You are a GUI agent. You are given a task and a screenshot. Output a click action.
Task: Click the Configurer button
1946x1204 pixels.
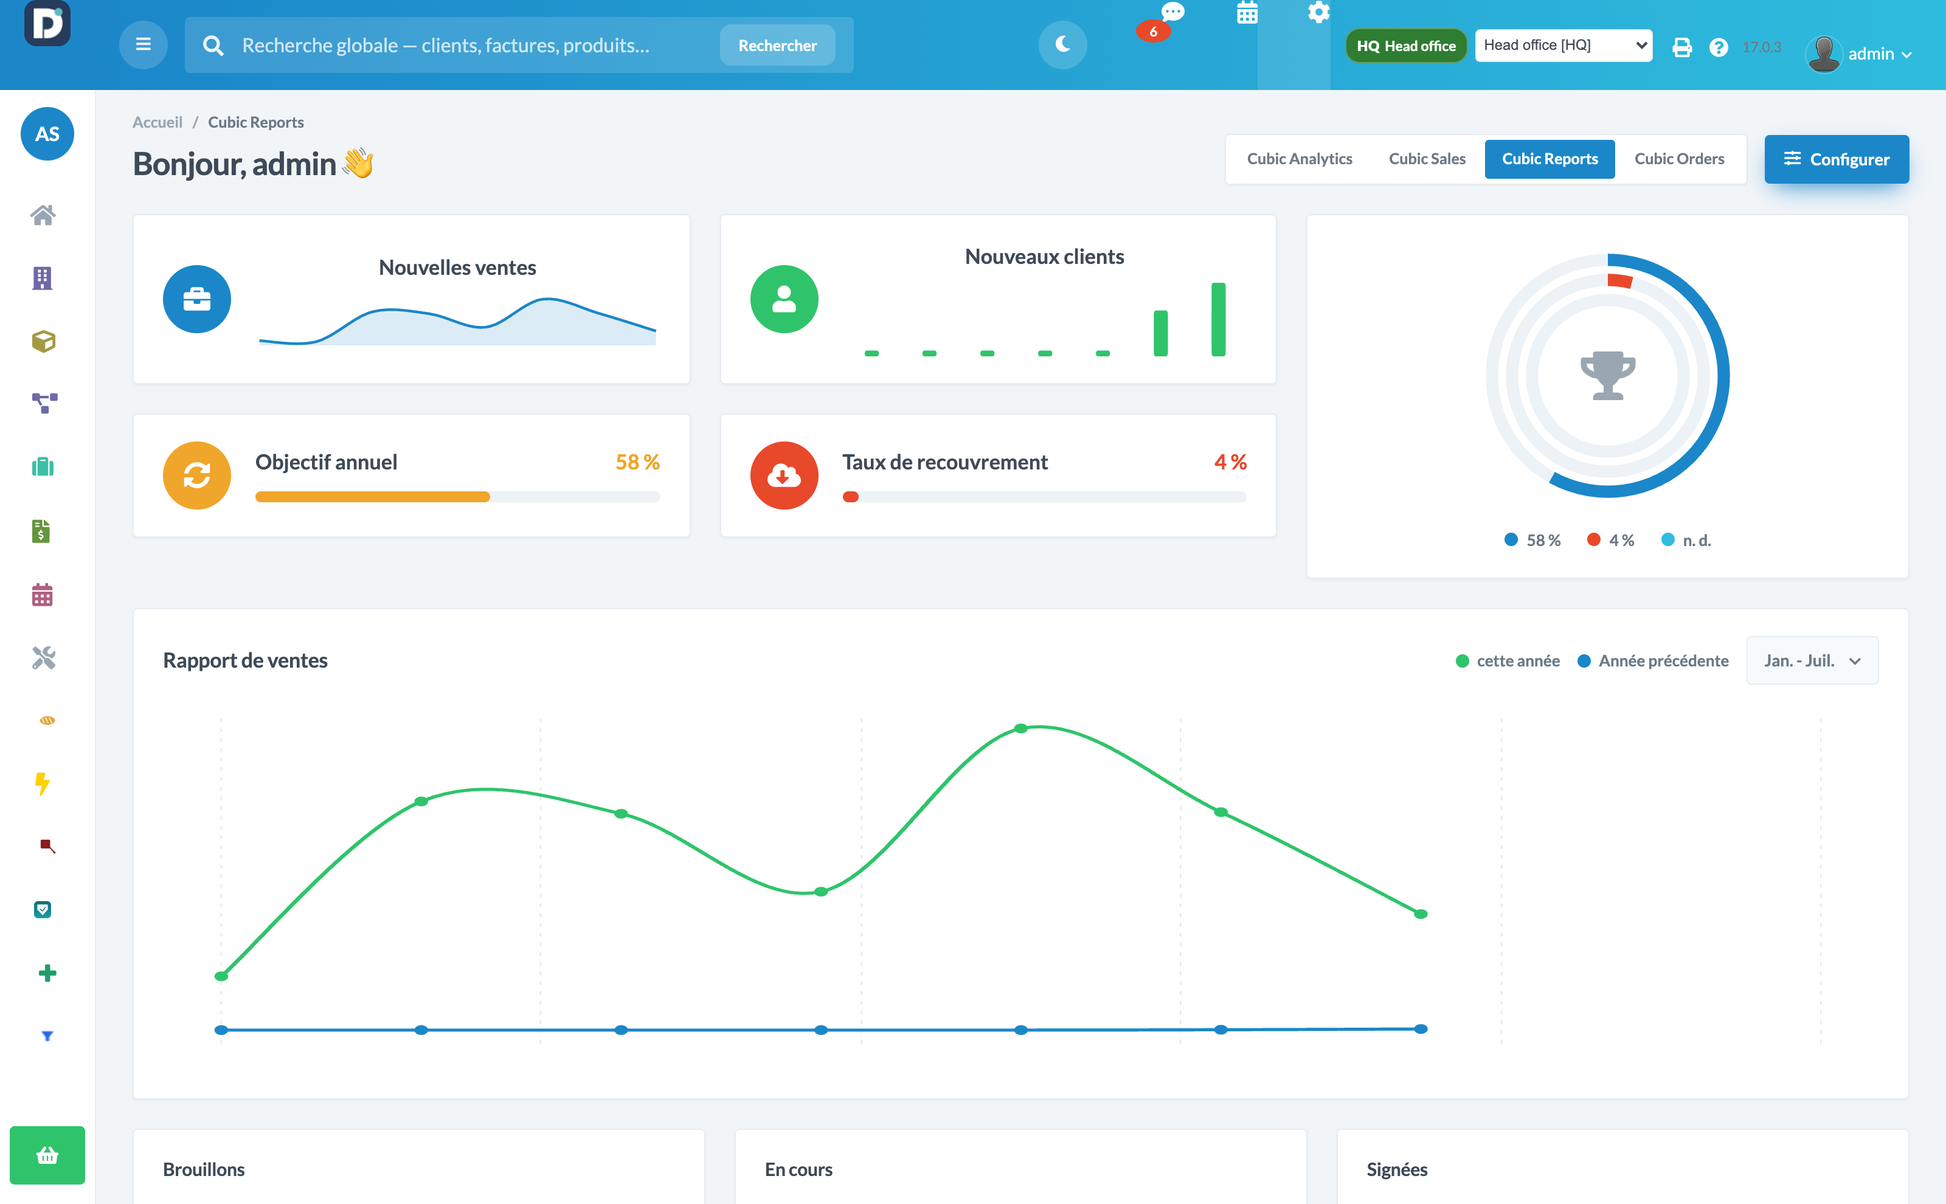(x=1836, y=159)
